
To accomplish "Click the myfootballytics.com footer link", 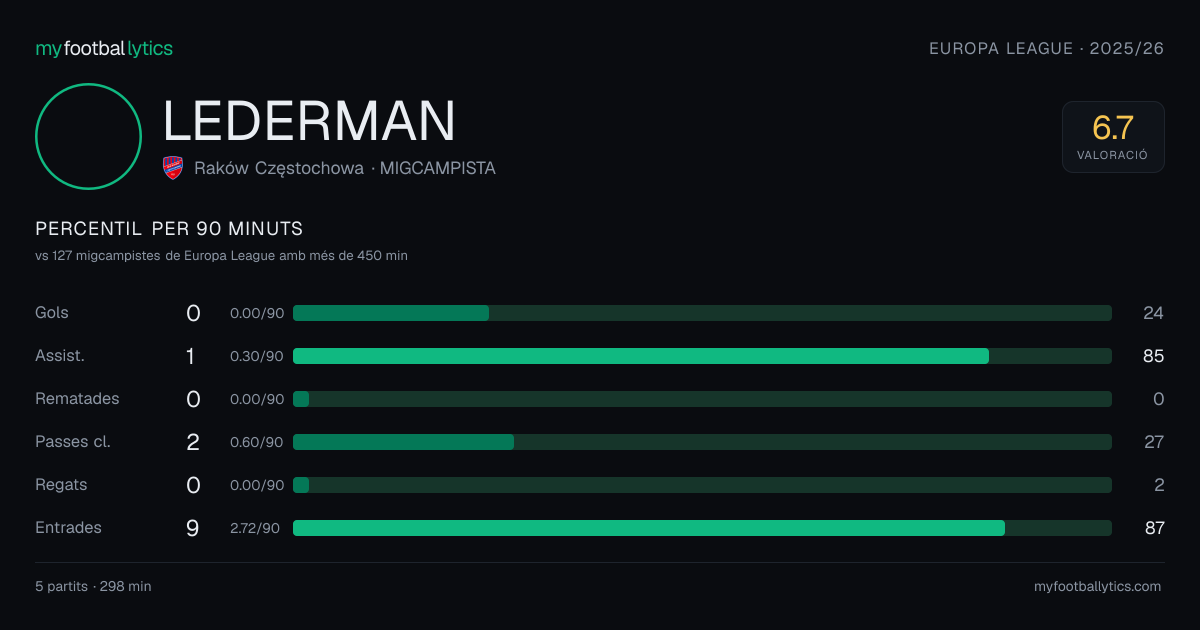I will [1098, 587].
